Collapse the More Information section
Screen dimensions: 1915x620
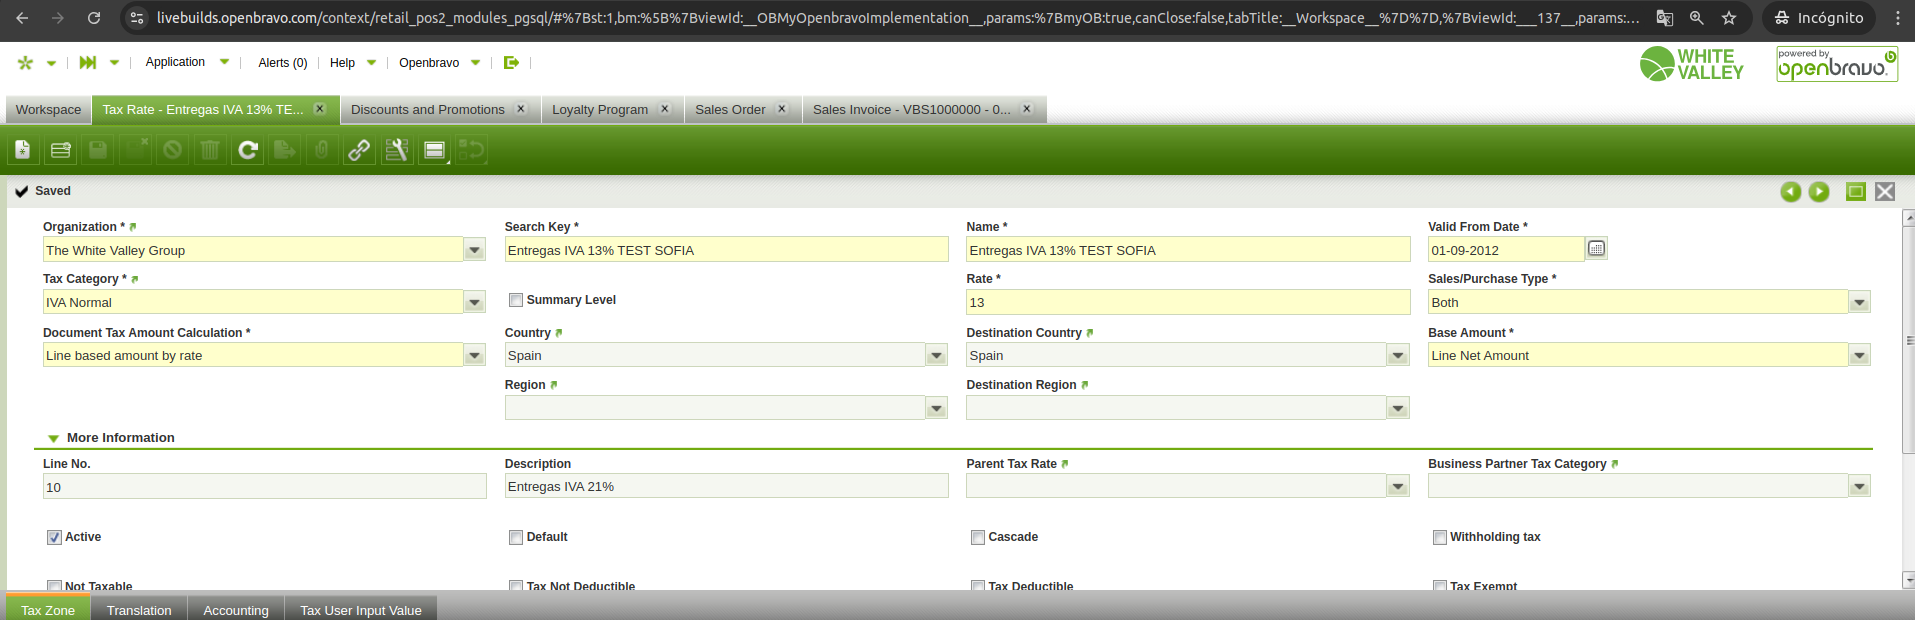(x=54, y=438)
